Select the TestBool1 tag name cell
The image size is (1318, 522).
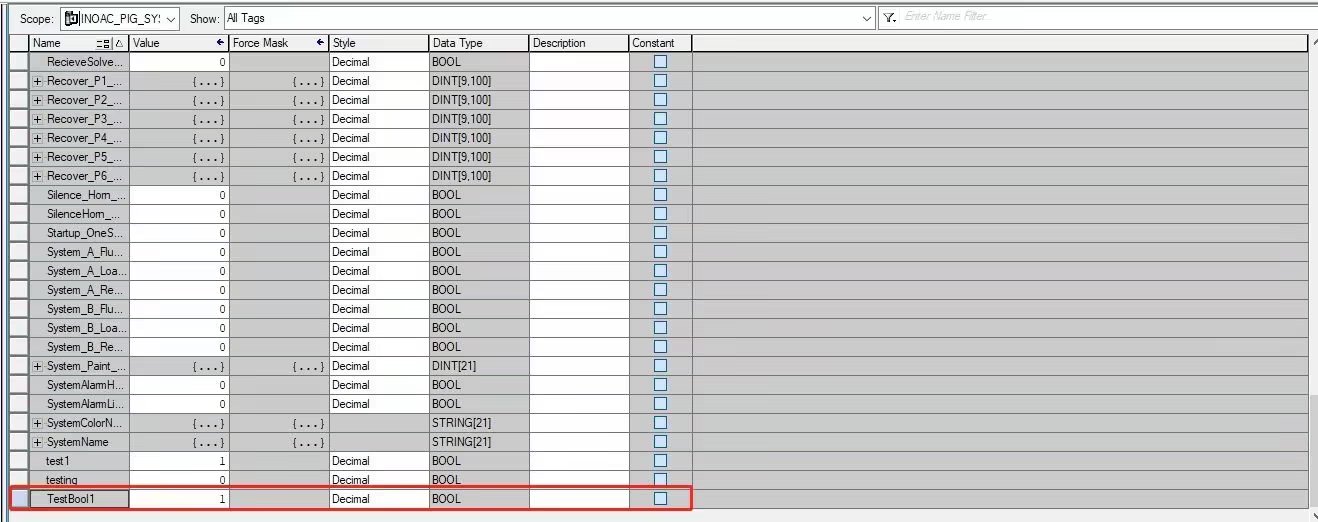[79, 499]
